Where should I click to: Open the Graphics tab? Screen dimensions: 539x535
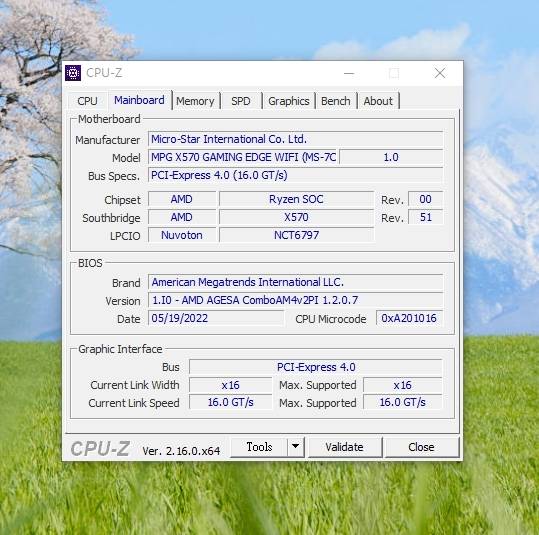pos(289,101)
